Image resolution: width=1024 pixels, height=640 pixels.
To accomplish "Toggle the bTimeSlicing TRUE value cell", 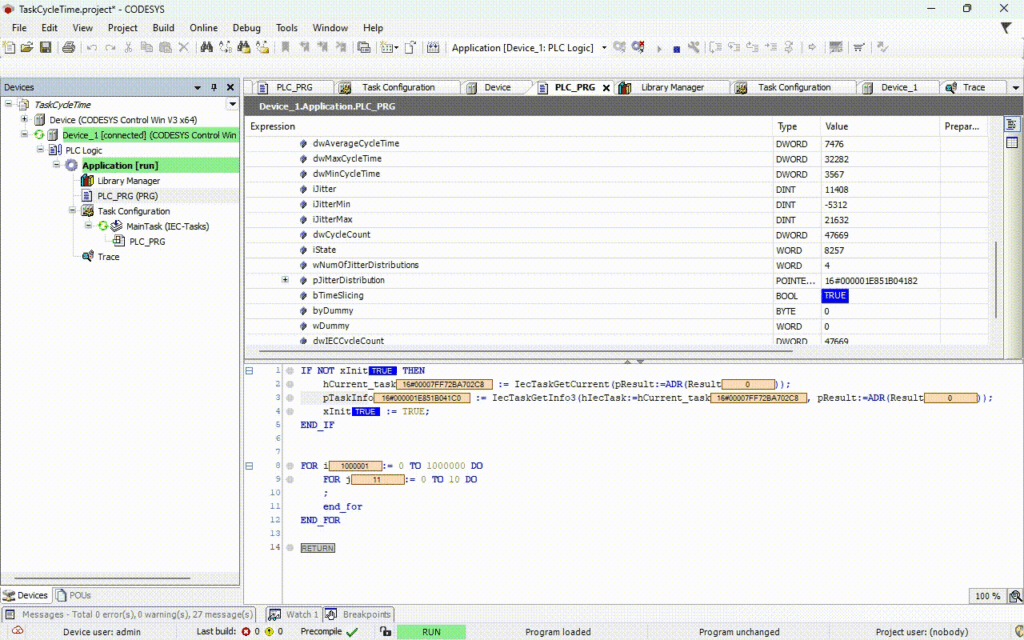I will point(835,296).
